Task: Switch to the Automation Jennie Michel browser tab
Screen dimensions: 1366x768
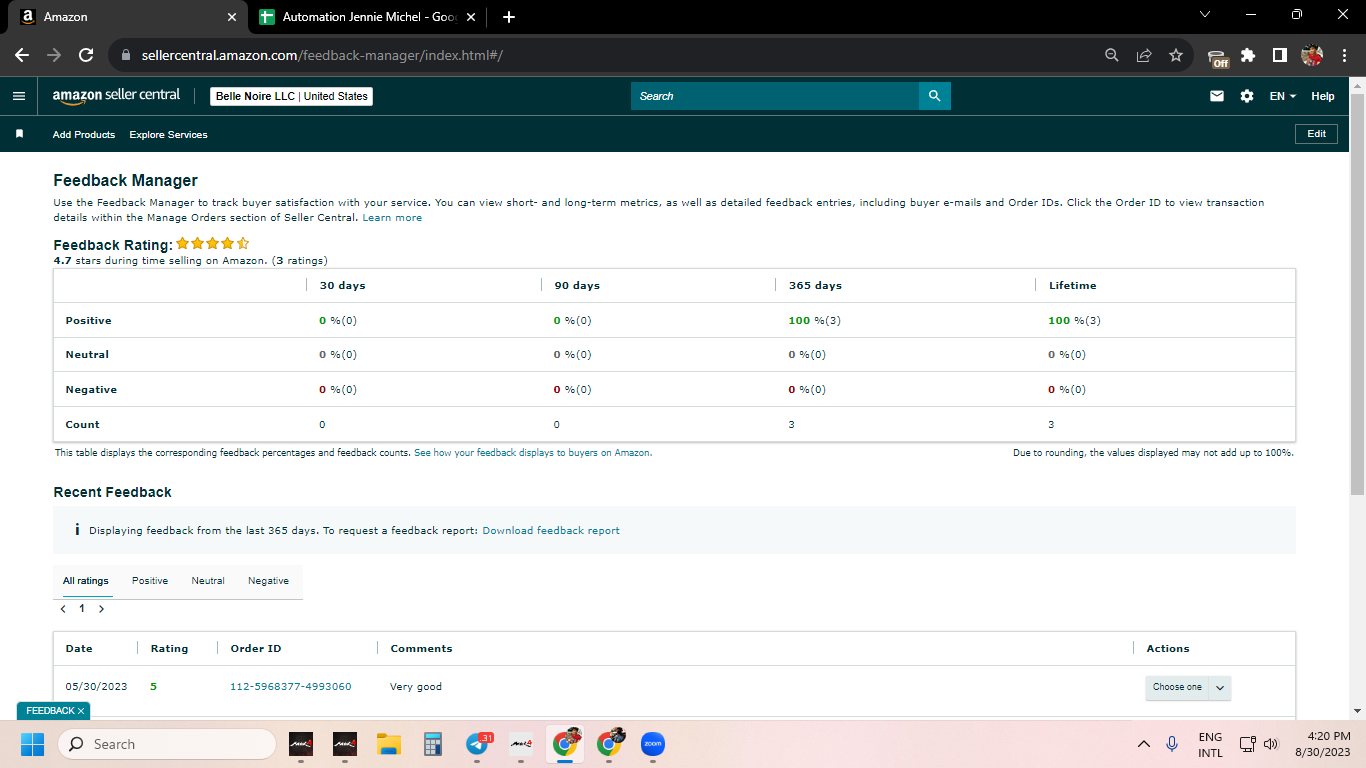Action: [x=366, y=17]
